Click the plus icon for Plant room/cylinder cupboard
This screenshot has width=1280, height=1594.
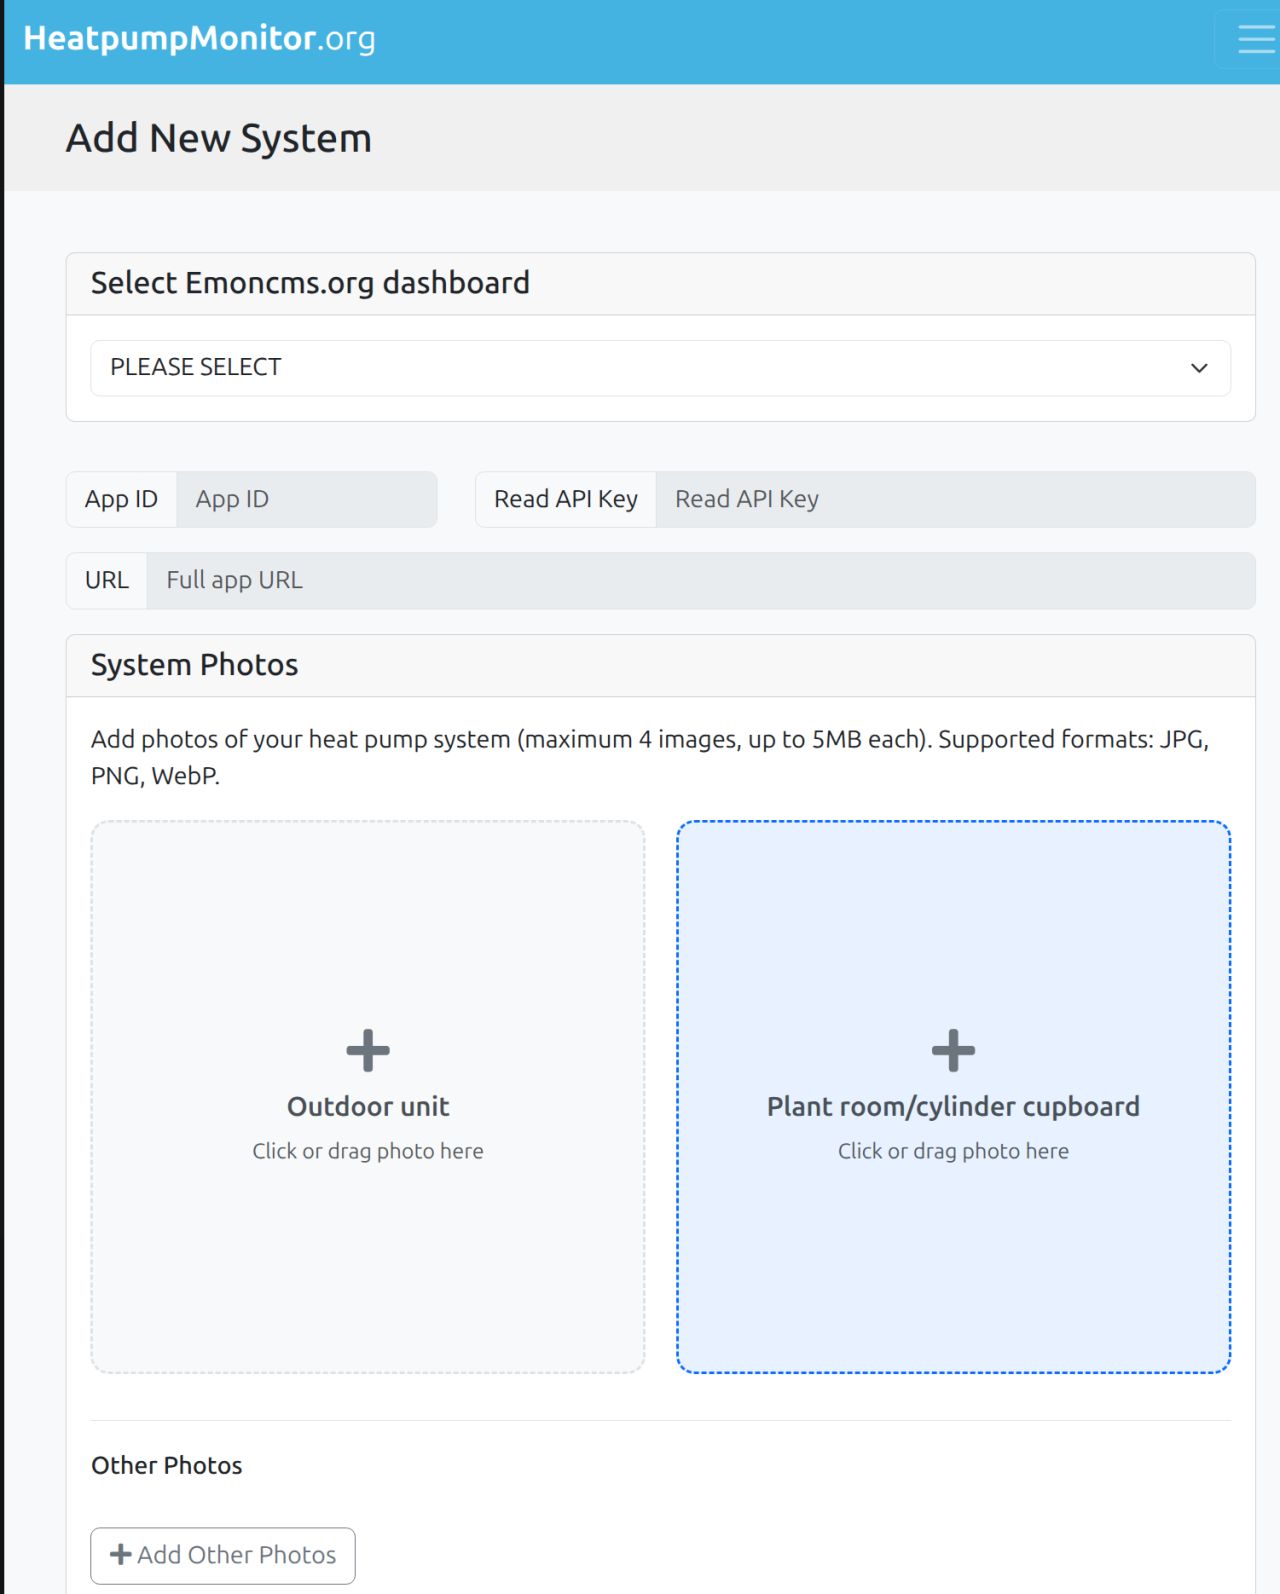953,1050
